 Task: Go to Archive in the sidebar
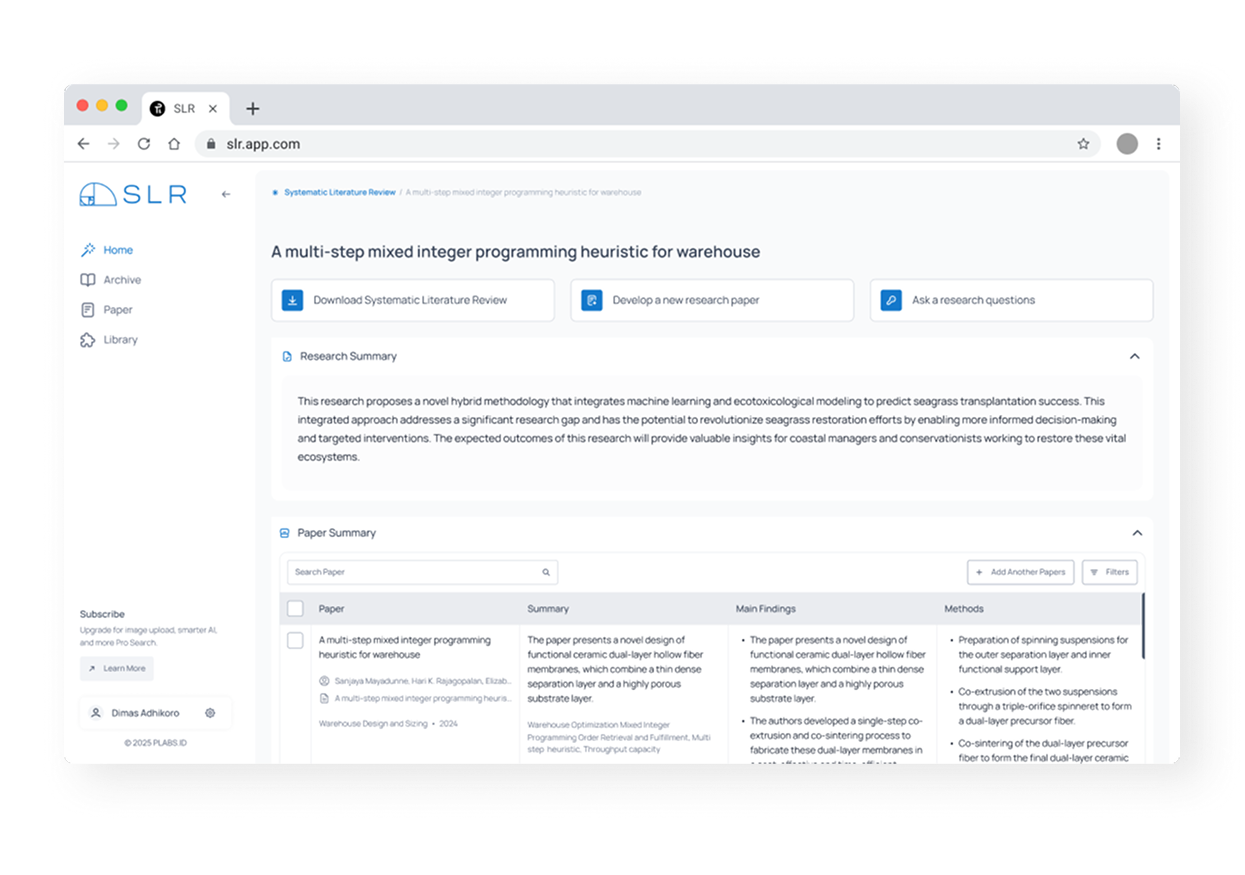click(122, 280)
